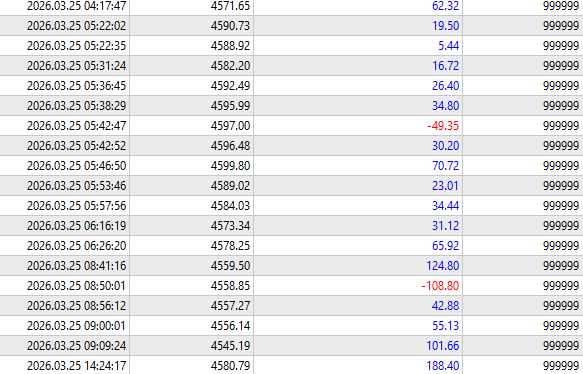
Task: Click profit value 70.72
Action: 445,166
